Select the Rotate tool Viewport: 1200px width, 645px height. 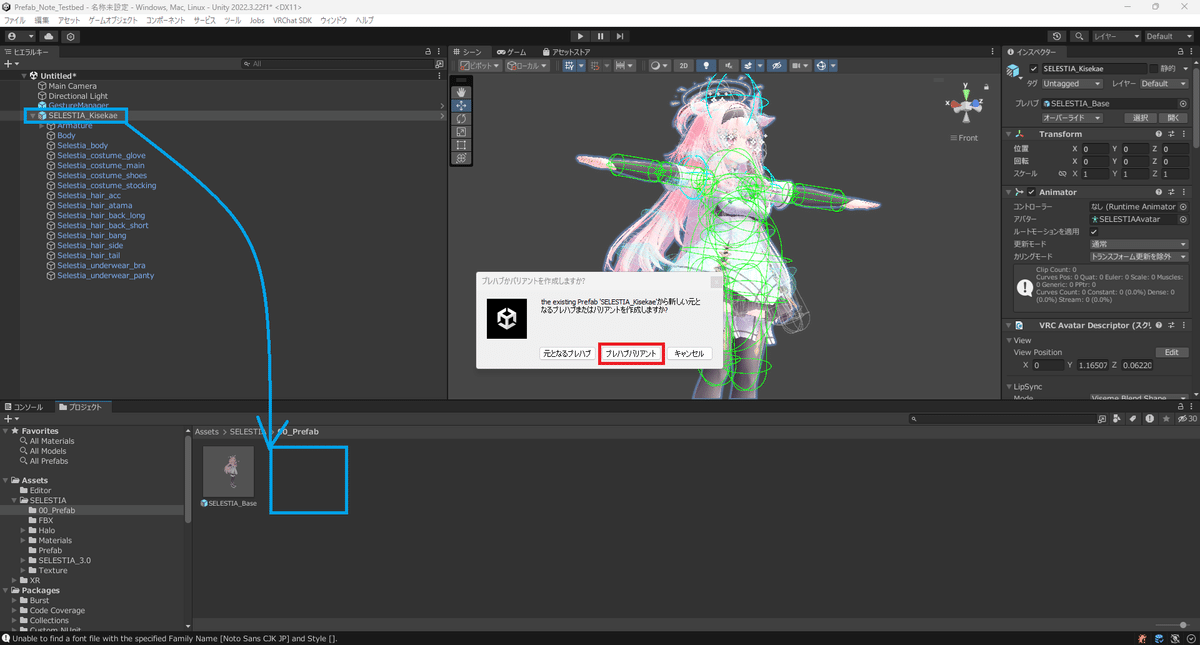click(x=460, y=118)
